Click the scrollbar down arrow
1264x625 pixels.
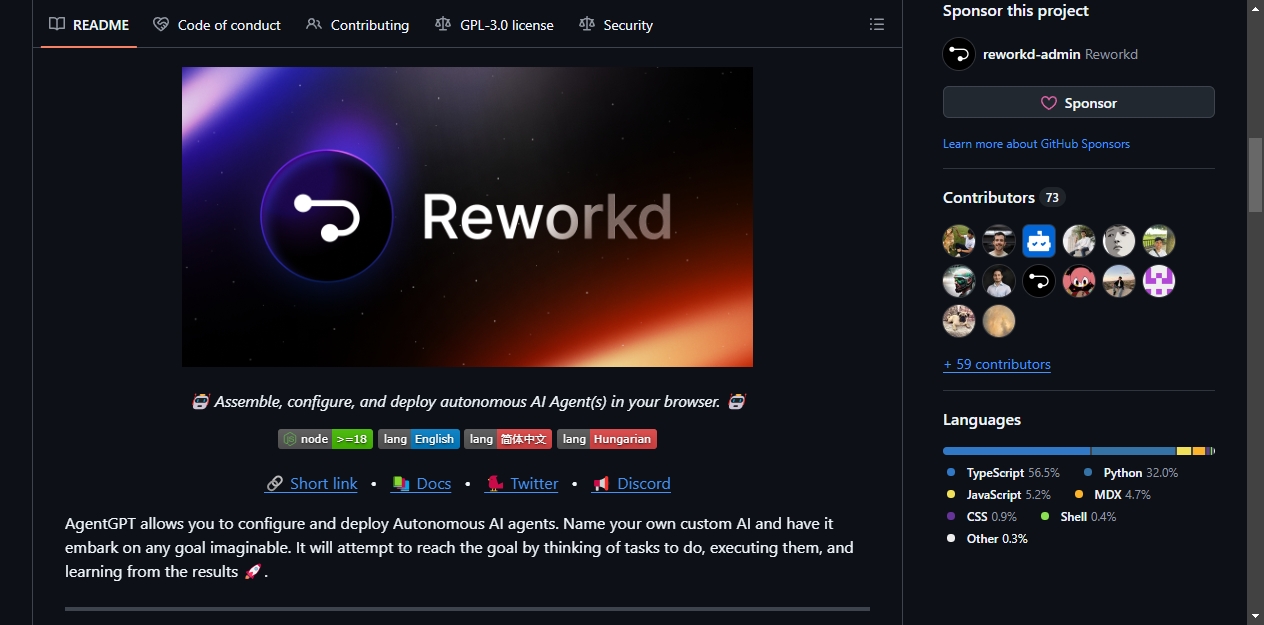pos(1255,616)
